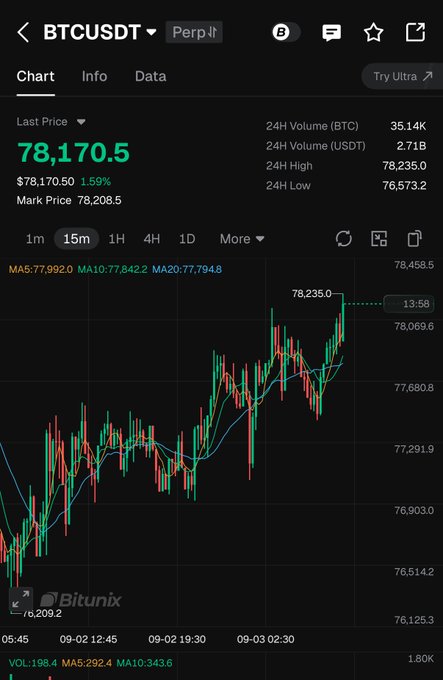The width and height of the screenshot is (443, 680).
Task: Select the Chart tab
Action: pos(36,77)
